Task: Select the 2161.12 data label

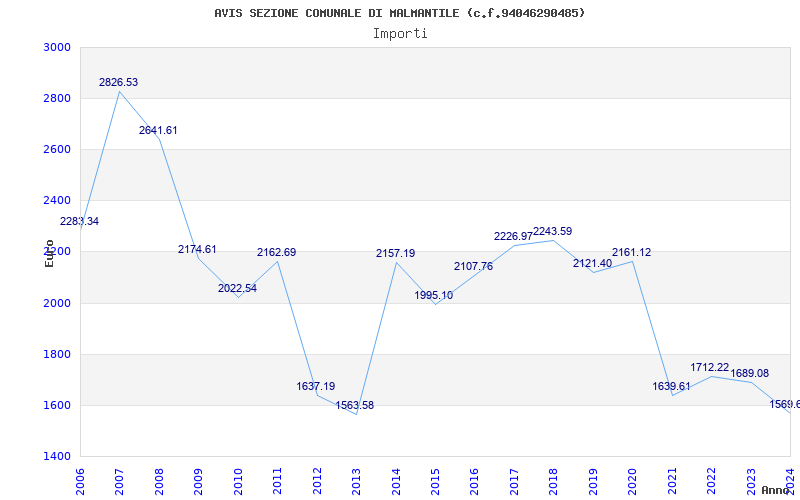Action: click(x=632, y=252)
